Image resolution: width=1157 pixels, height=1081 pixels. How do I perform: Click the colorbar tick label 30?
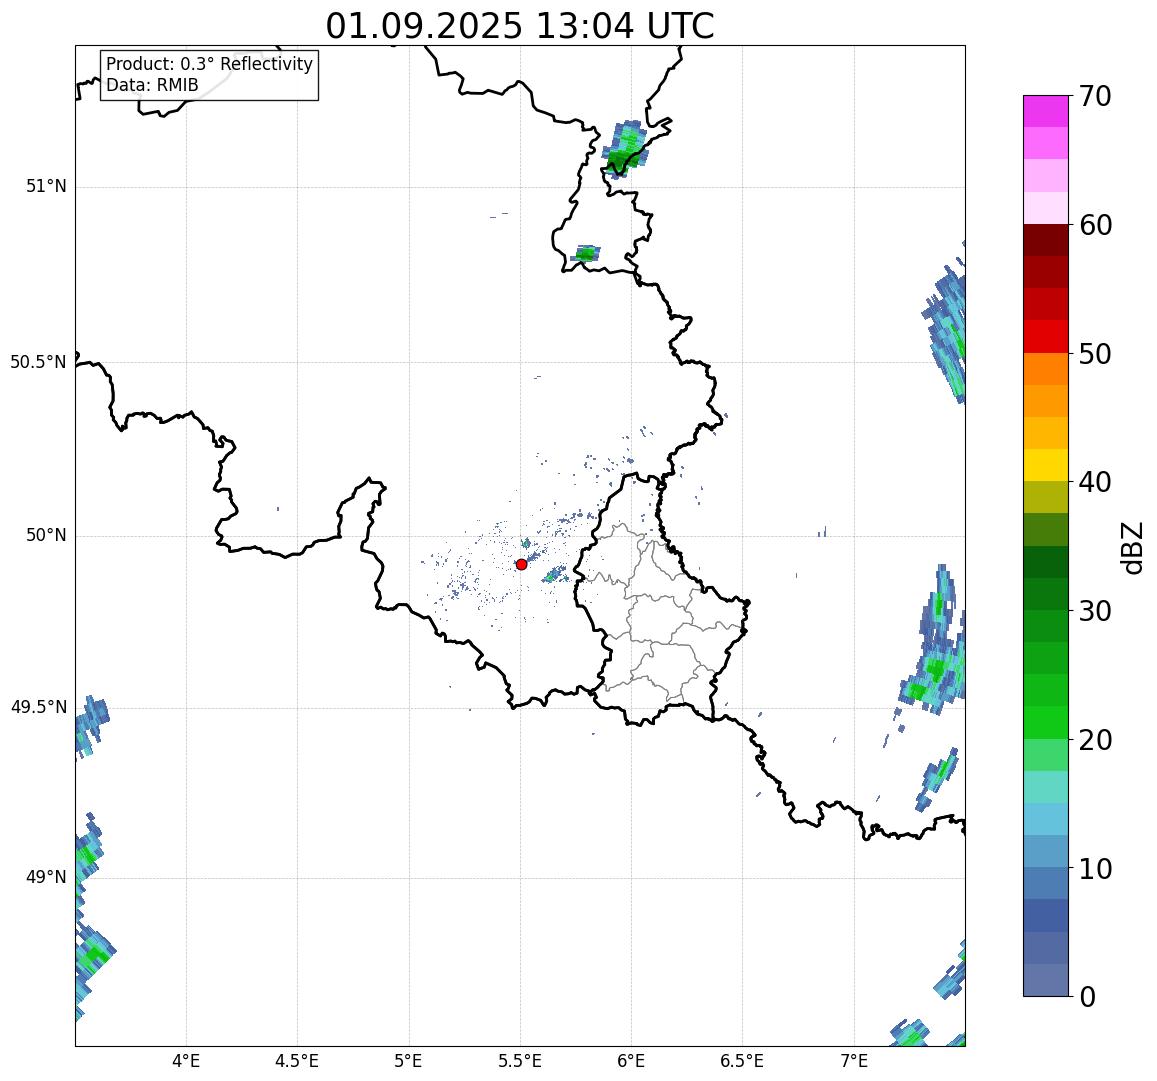coord(1095,611)
